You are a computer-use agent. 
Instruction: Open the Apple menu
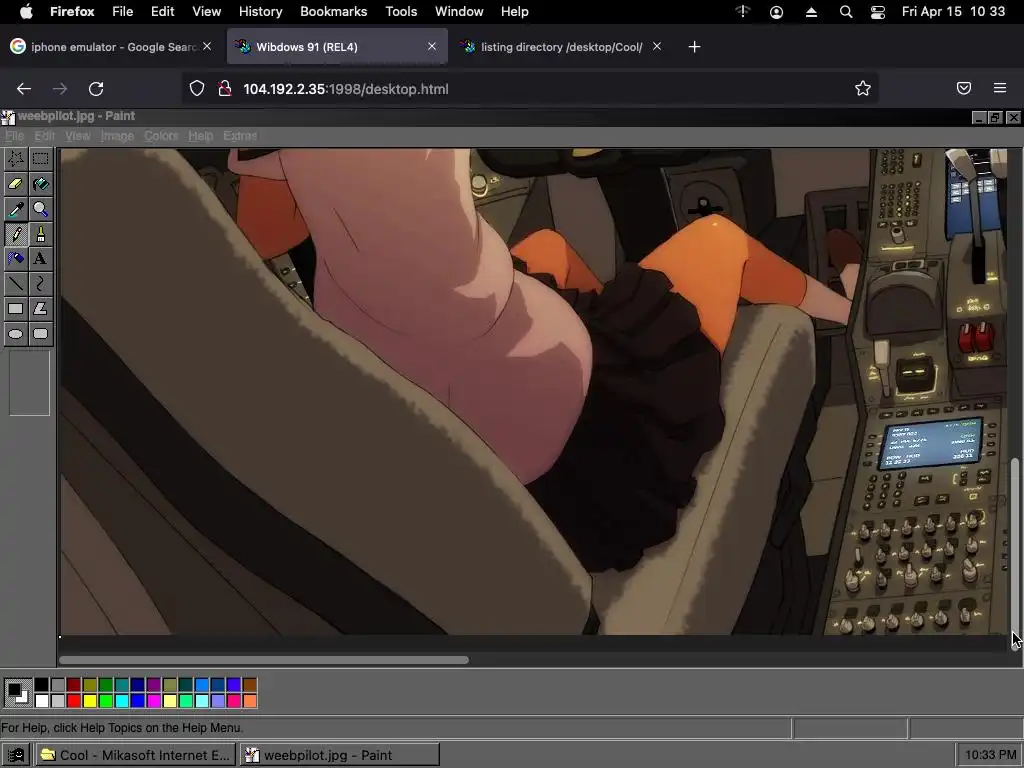[26, 12]
